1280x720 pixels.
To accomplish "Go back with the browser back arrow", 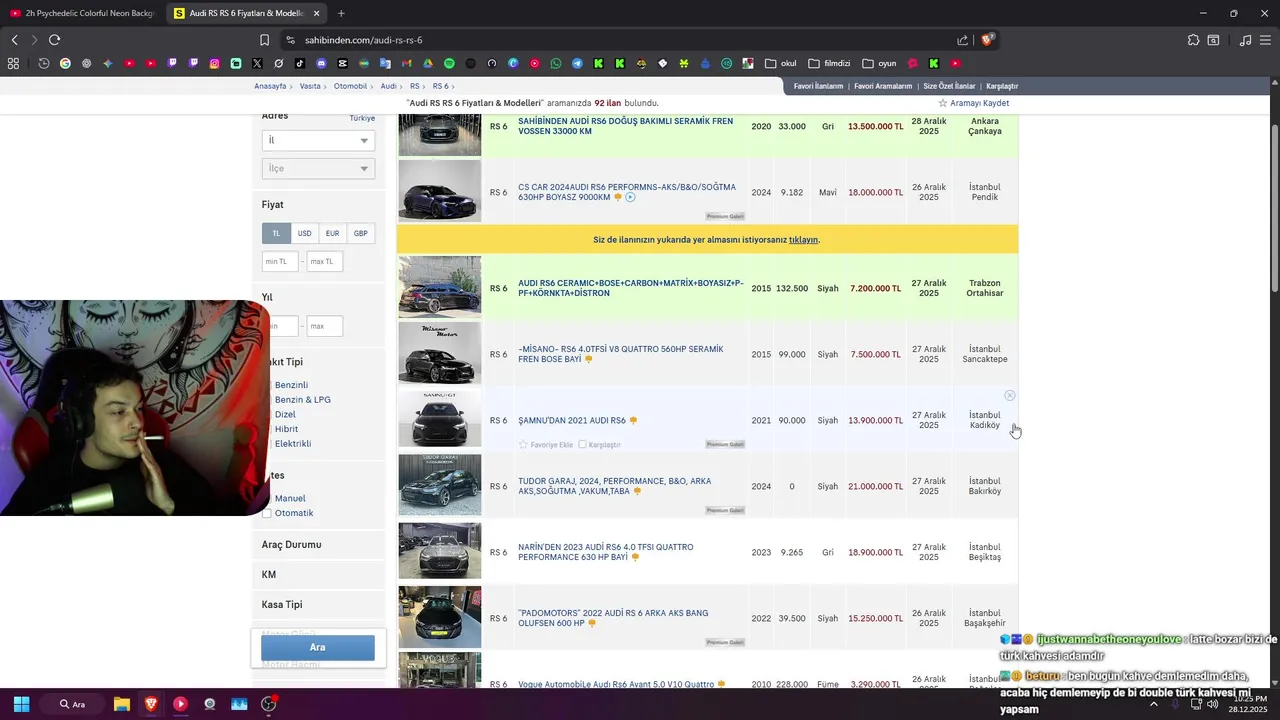I will (x=14, y=40).
